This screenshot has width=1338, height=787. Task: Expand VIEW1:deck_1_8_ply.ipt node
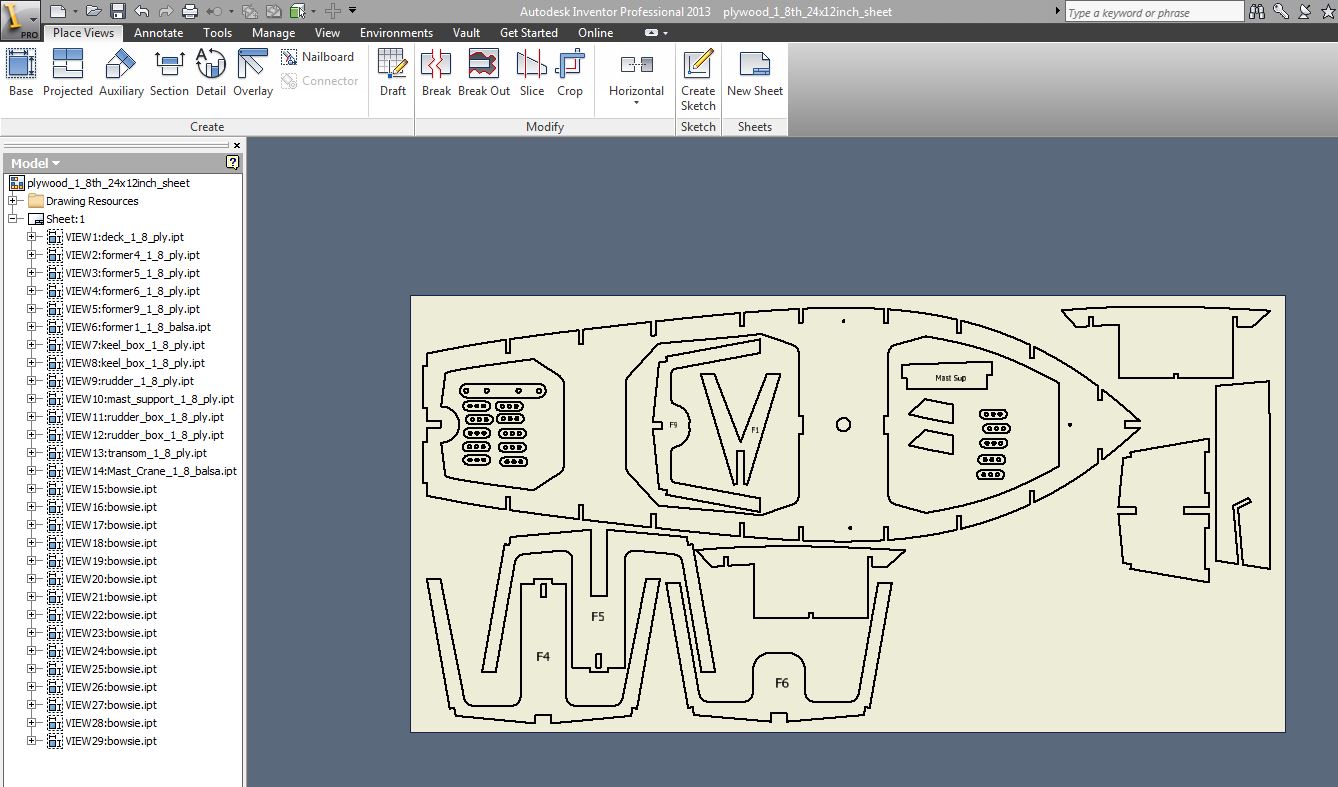(32, 237)
